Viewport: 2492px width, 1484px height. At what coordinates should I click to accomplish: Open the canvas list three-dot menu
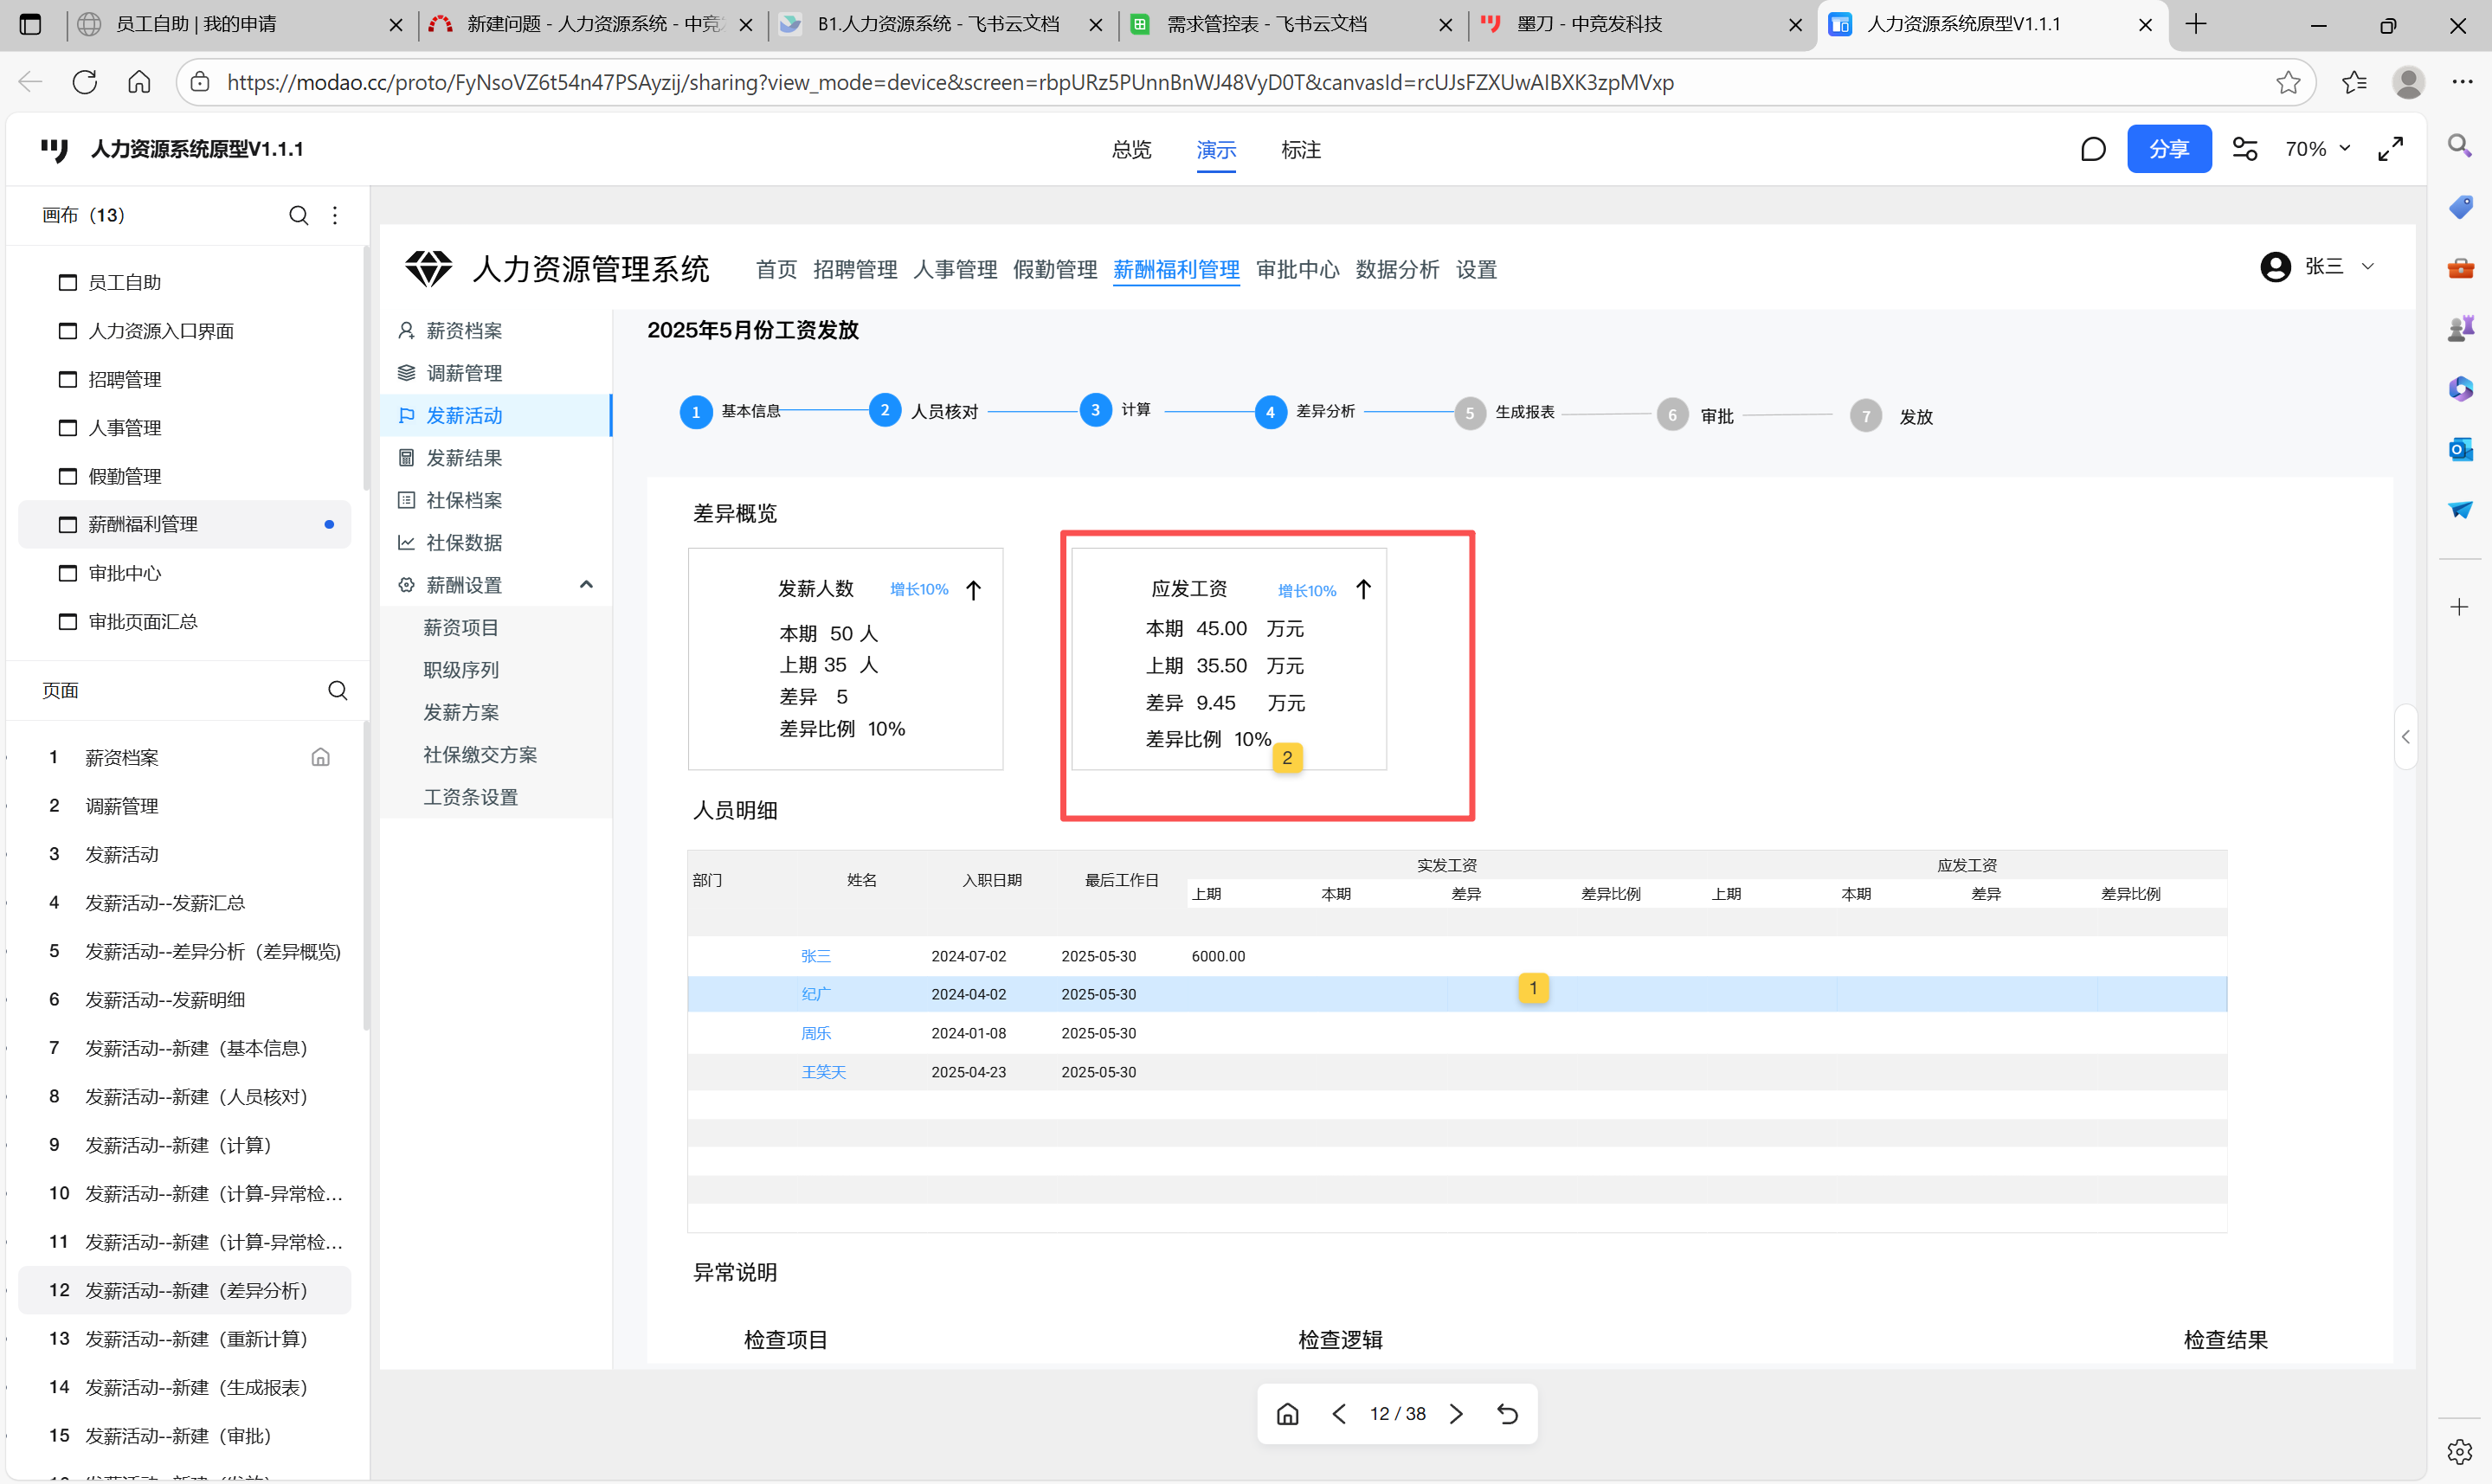(x=335, y=215)
